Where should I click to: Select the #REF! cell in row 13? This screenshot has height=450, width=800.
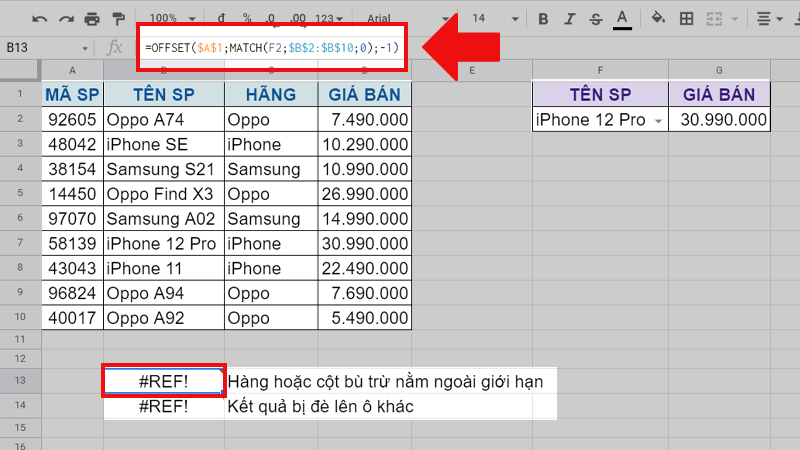point(164,381)
